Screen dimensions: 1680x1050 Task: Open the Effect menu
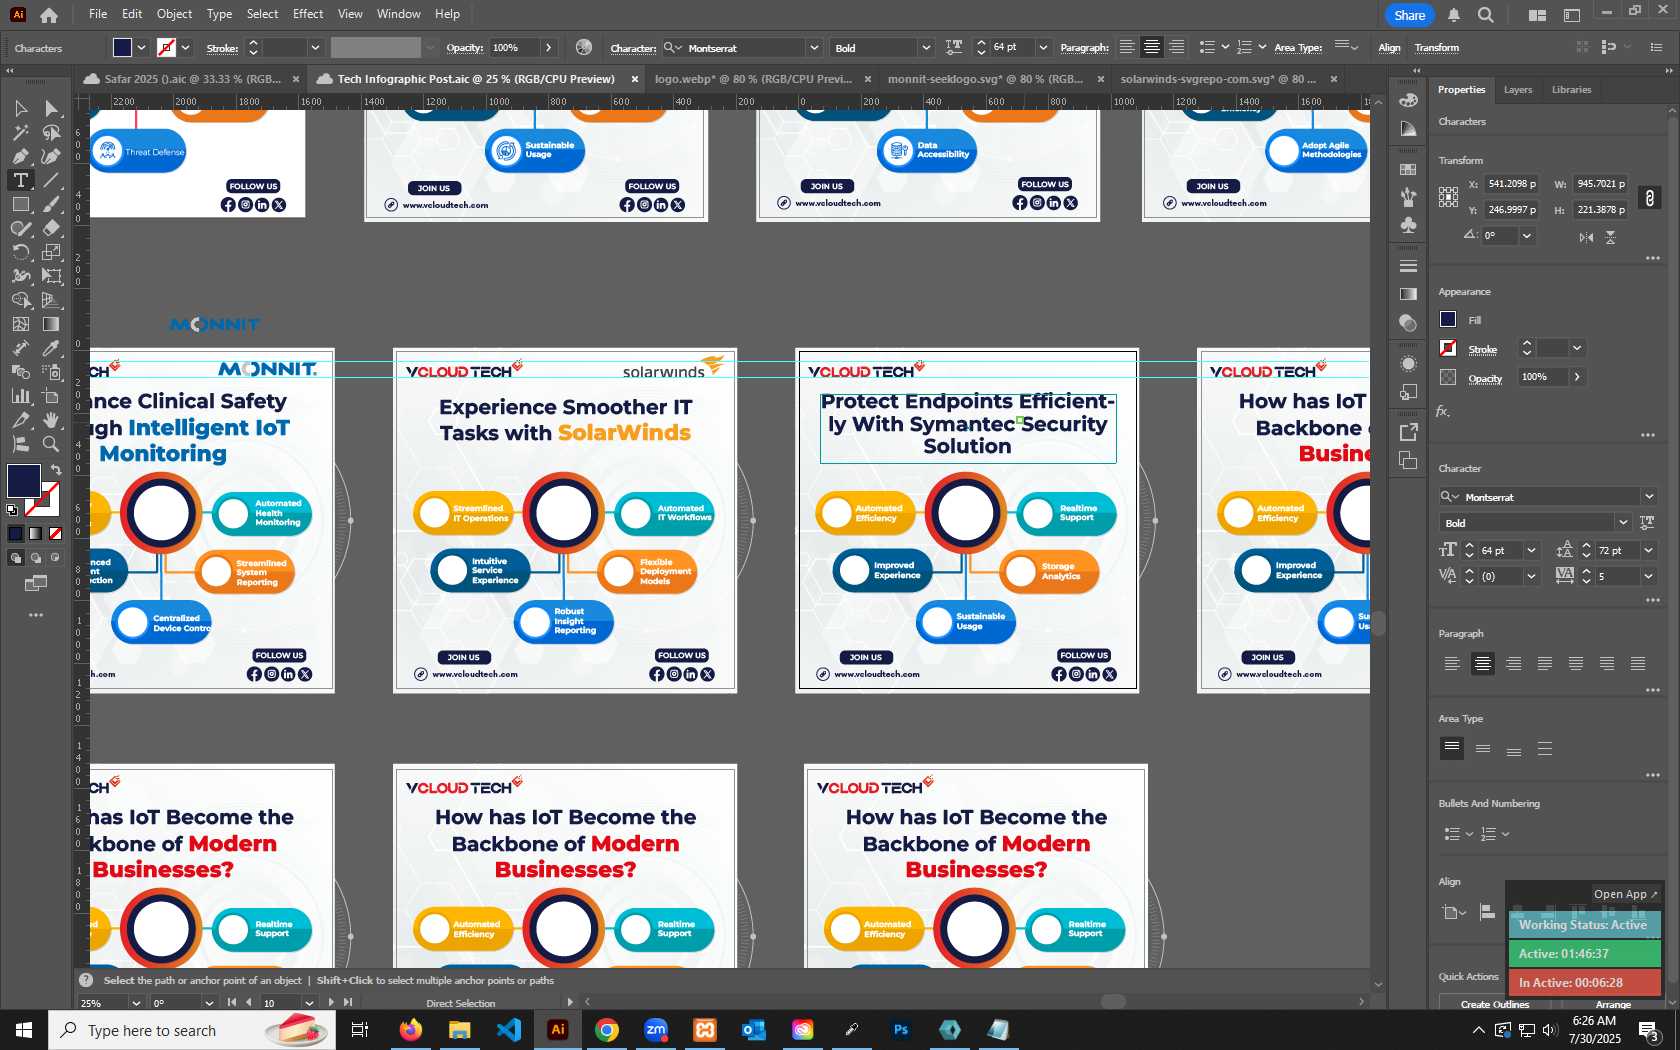tap(308, 14)
